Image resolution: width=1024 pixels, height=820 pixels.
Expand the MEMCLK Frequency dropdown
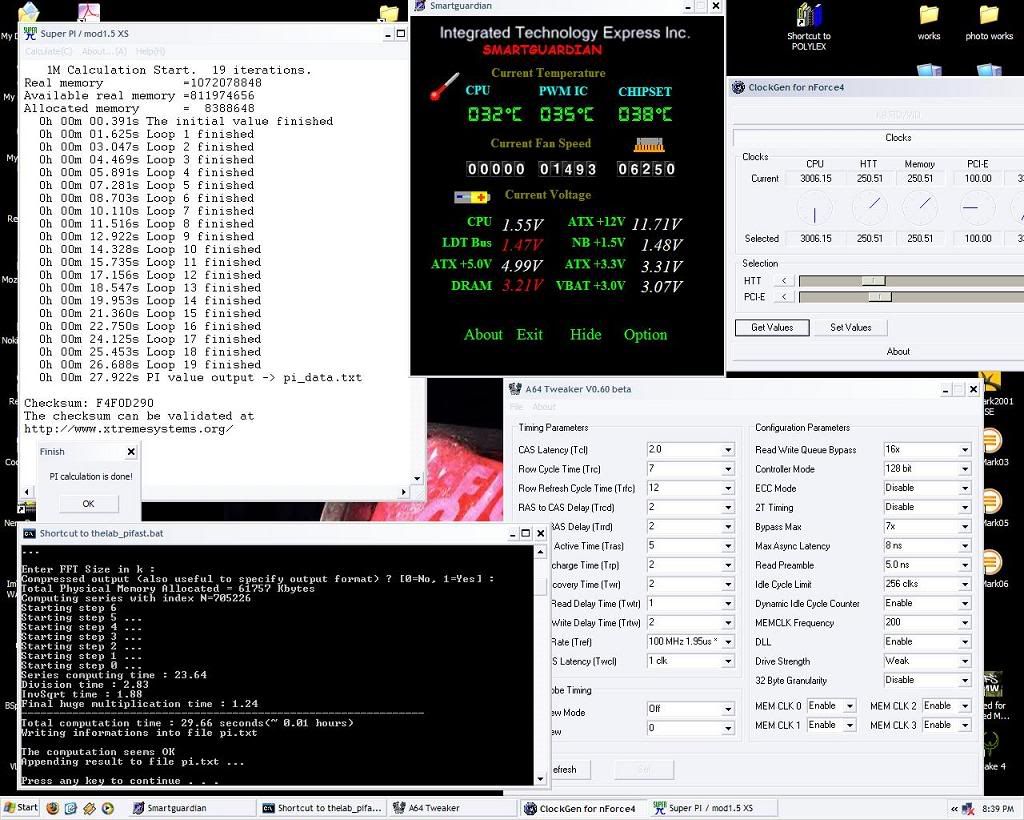tap(965, 623)
